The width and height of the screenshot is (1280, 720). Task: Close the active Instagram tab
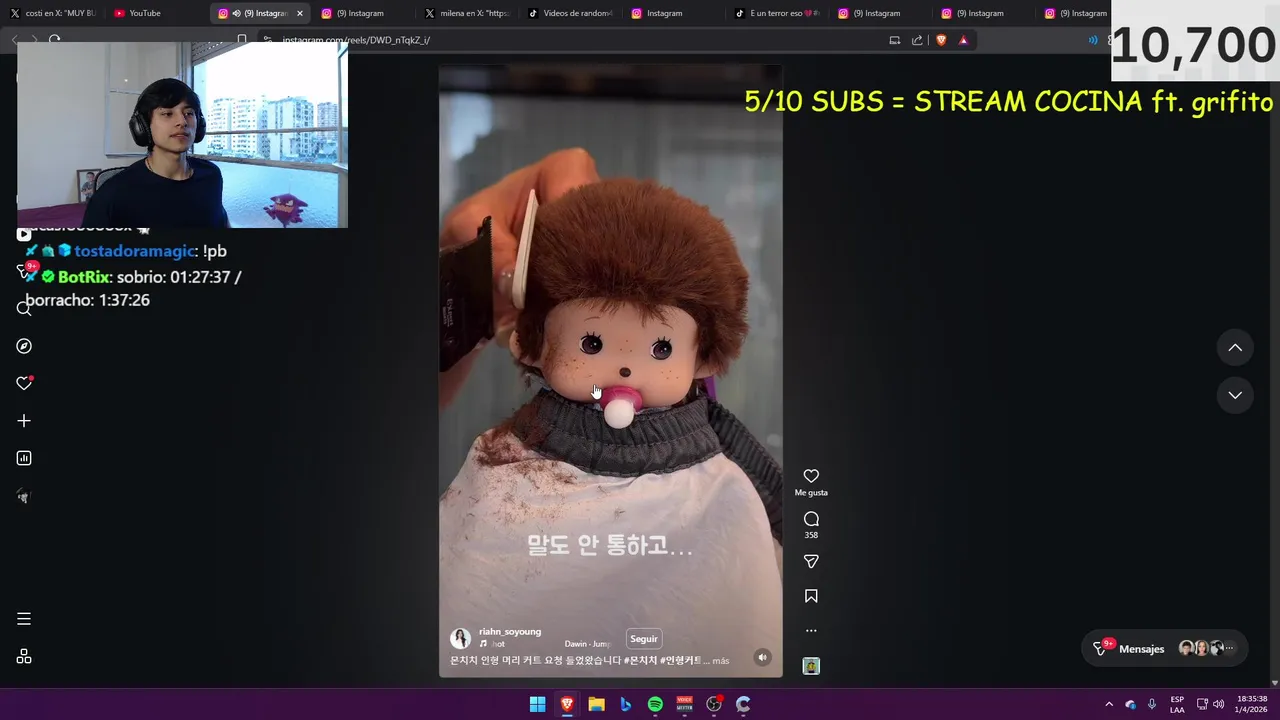tap(299, 13)
